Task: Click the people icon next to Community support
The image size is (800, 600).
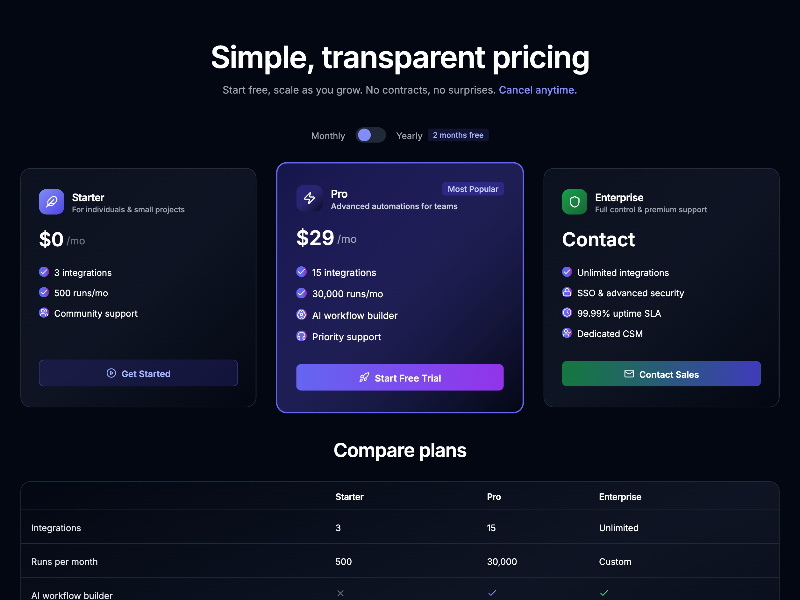Action: 44,313
